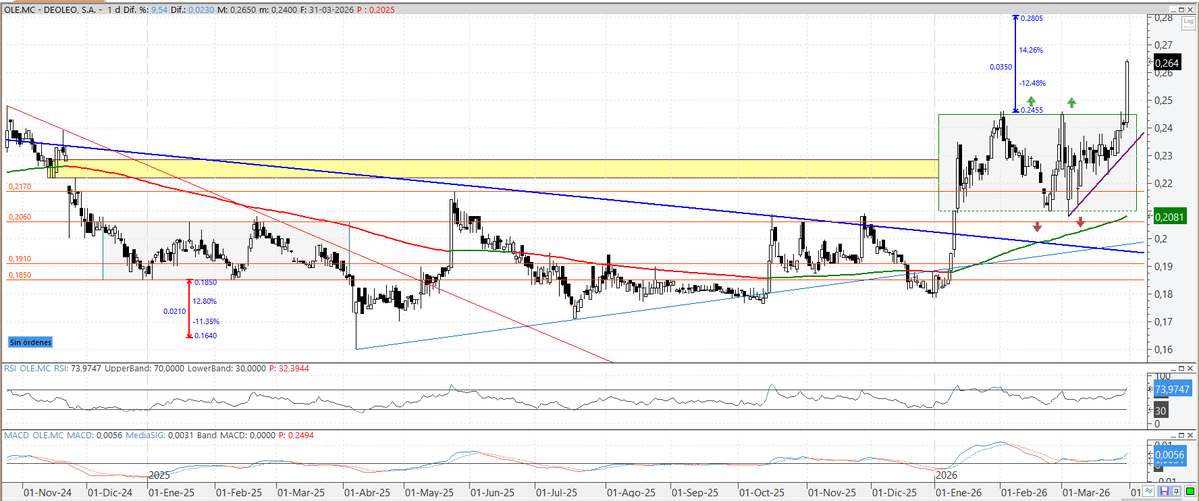The image size is (1199, 501).
Task: Click the 0.1640 downside target label
Action: 205,335
